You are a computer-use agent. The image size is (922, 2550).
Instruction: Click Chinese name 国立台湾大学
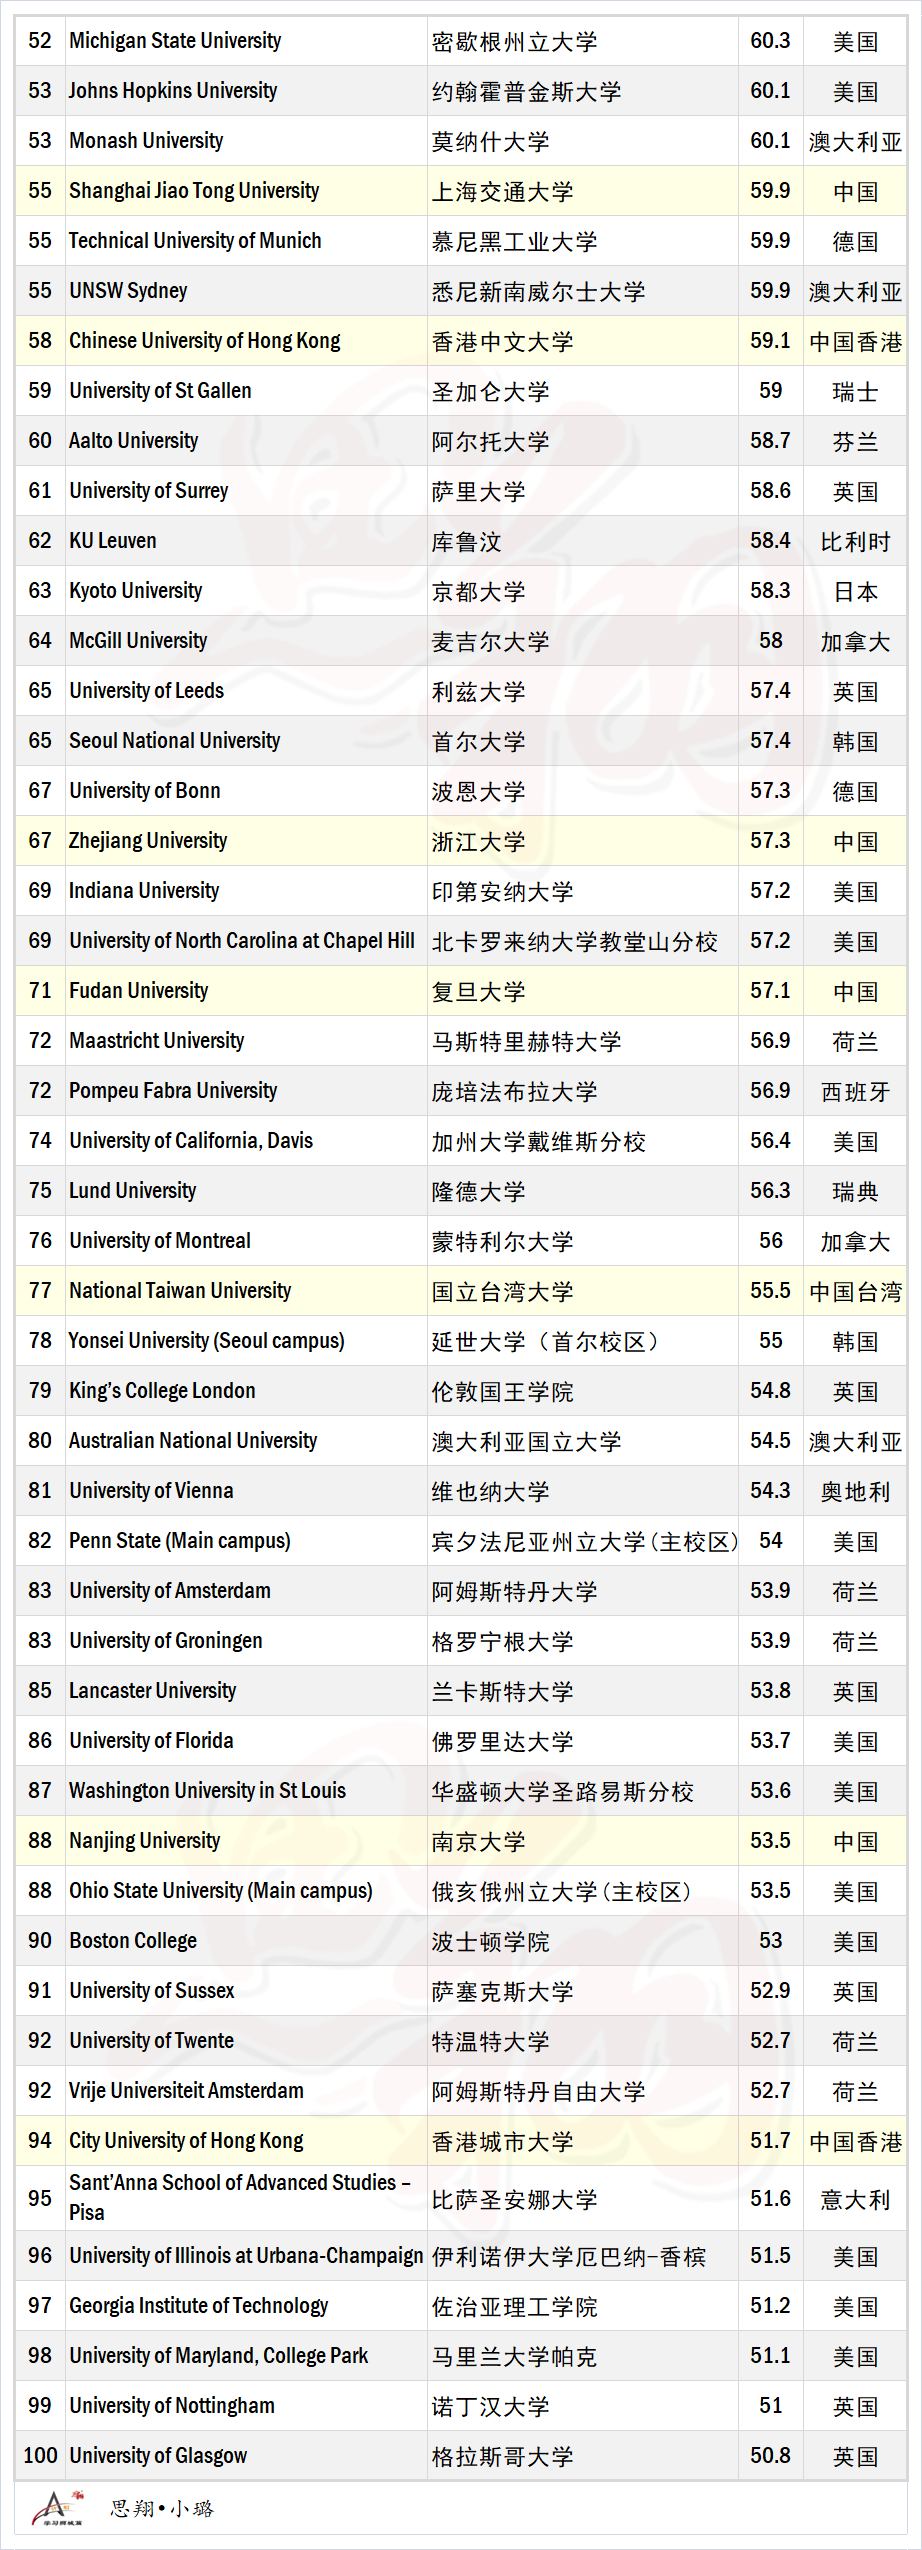point(502,1292)
